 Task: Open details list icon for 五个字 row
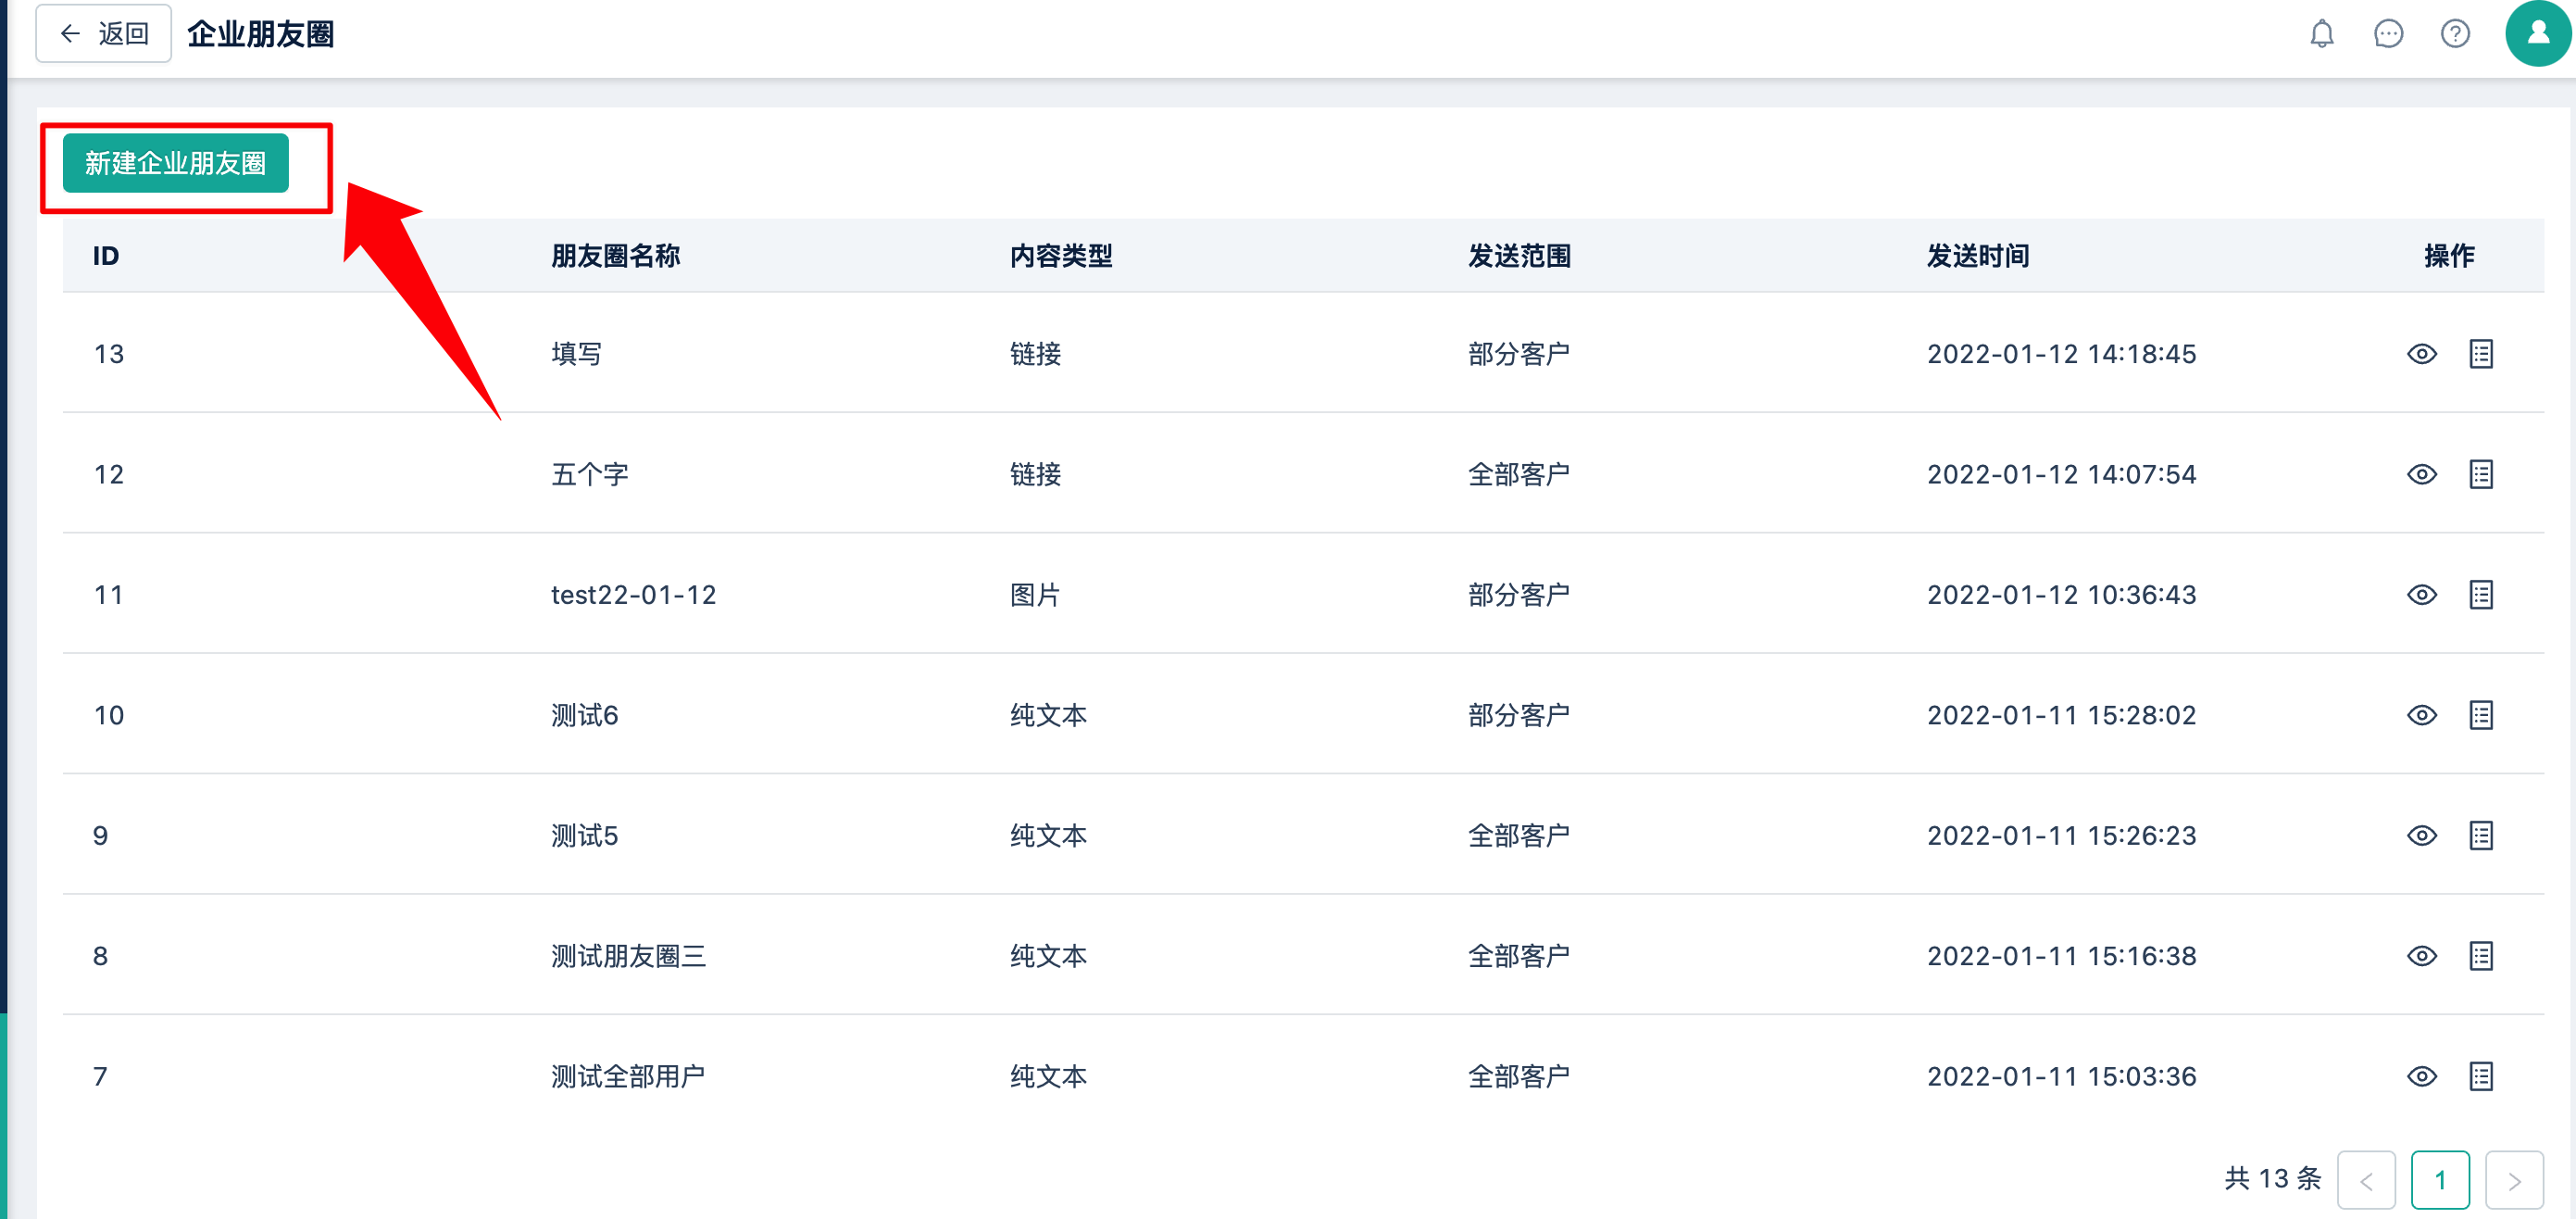tap(2480, 474)
